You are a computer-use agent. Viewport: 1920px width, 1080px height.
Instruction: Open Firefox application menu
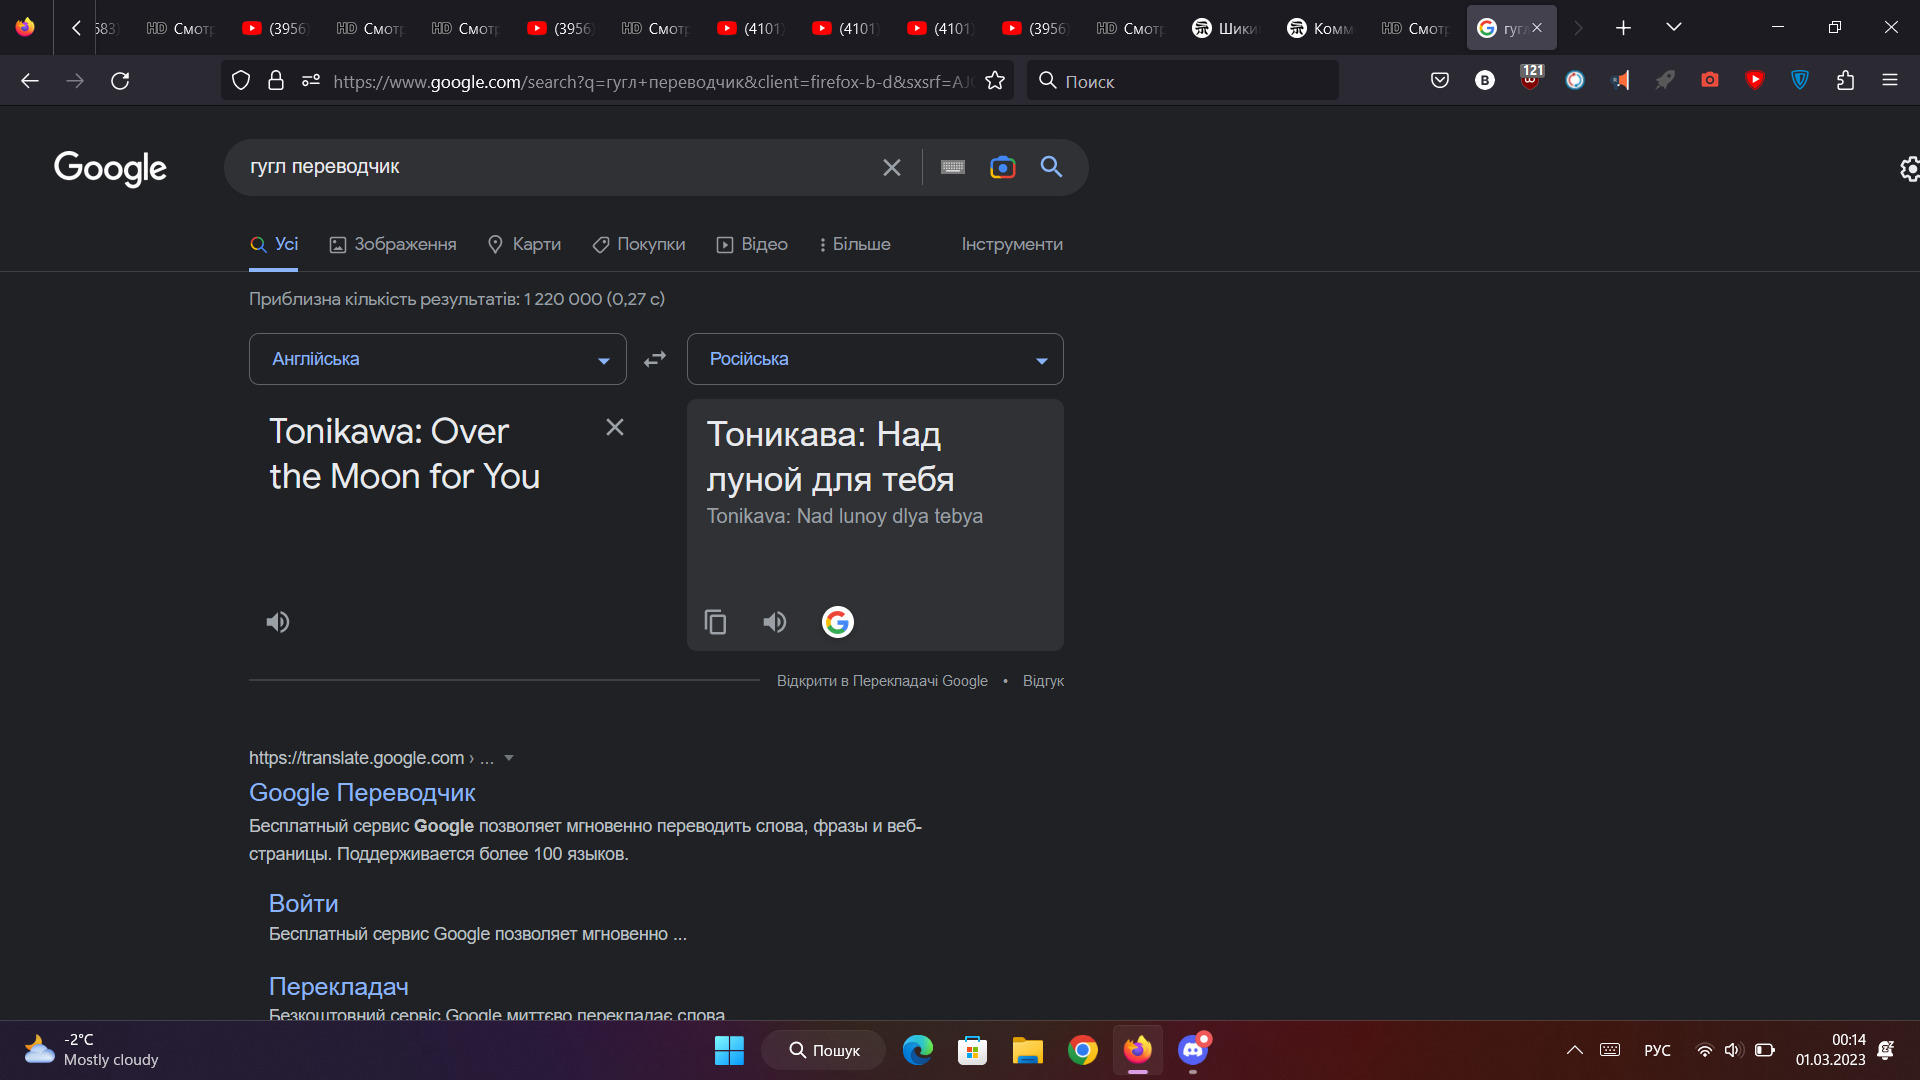[1890, 80]
